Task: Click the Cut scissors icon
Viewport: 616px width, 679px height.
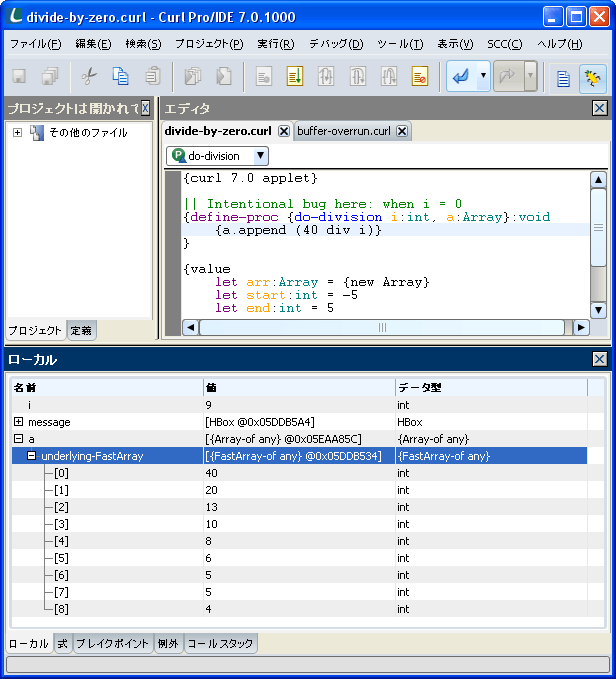Action: pyautogui.click(x=89, y=77)
